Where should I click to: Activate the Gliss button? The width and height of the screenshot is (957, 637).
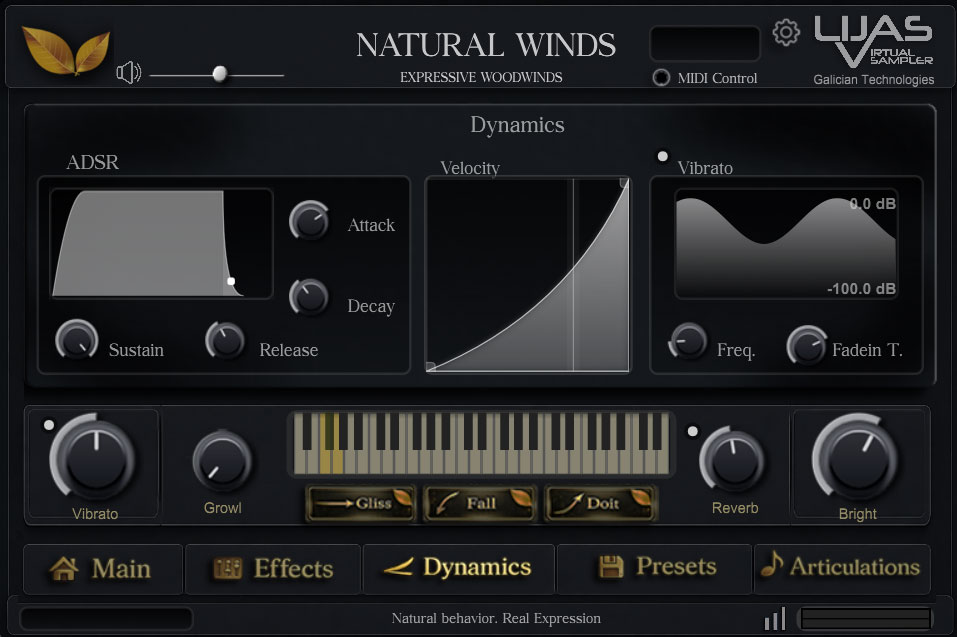(361, 503)
